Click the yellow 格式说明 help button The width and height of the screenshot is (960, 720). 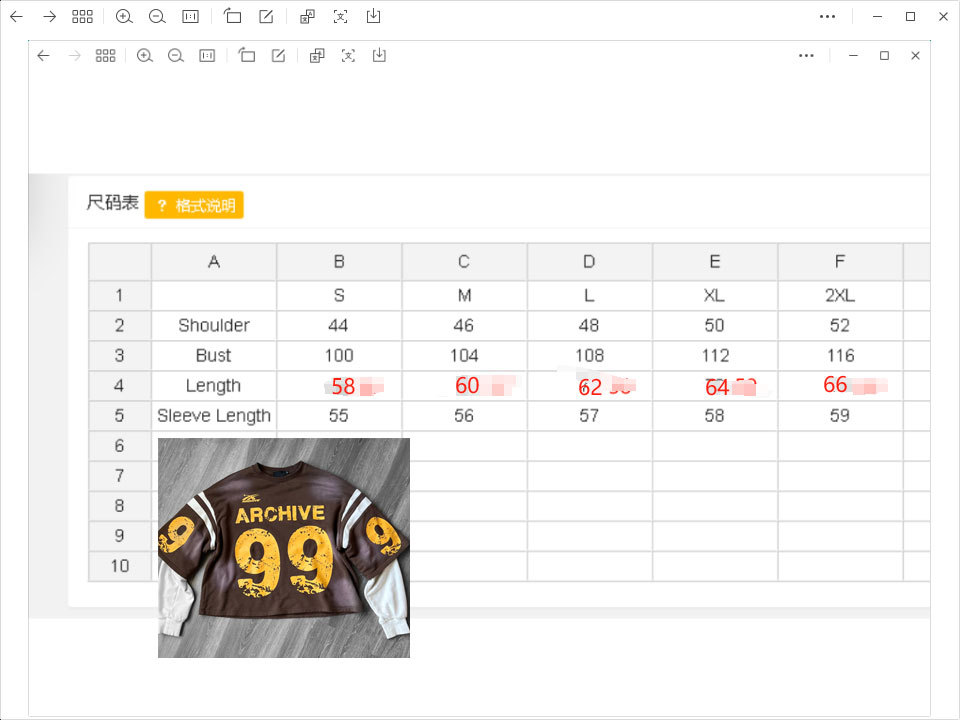tap(194, 205)
